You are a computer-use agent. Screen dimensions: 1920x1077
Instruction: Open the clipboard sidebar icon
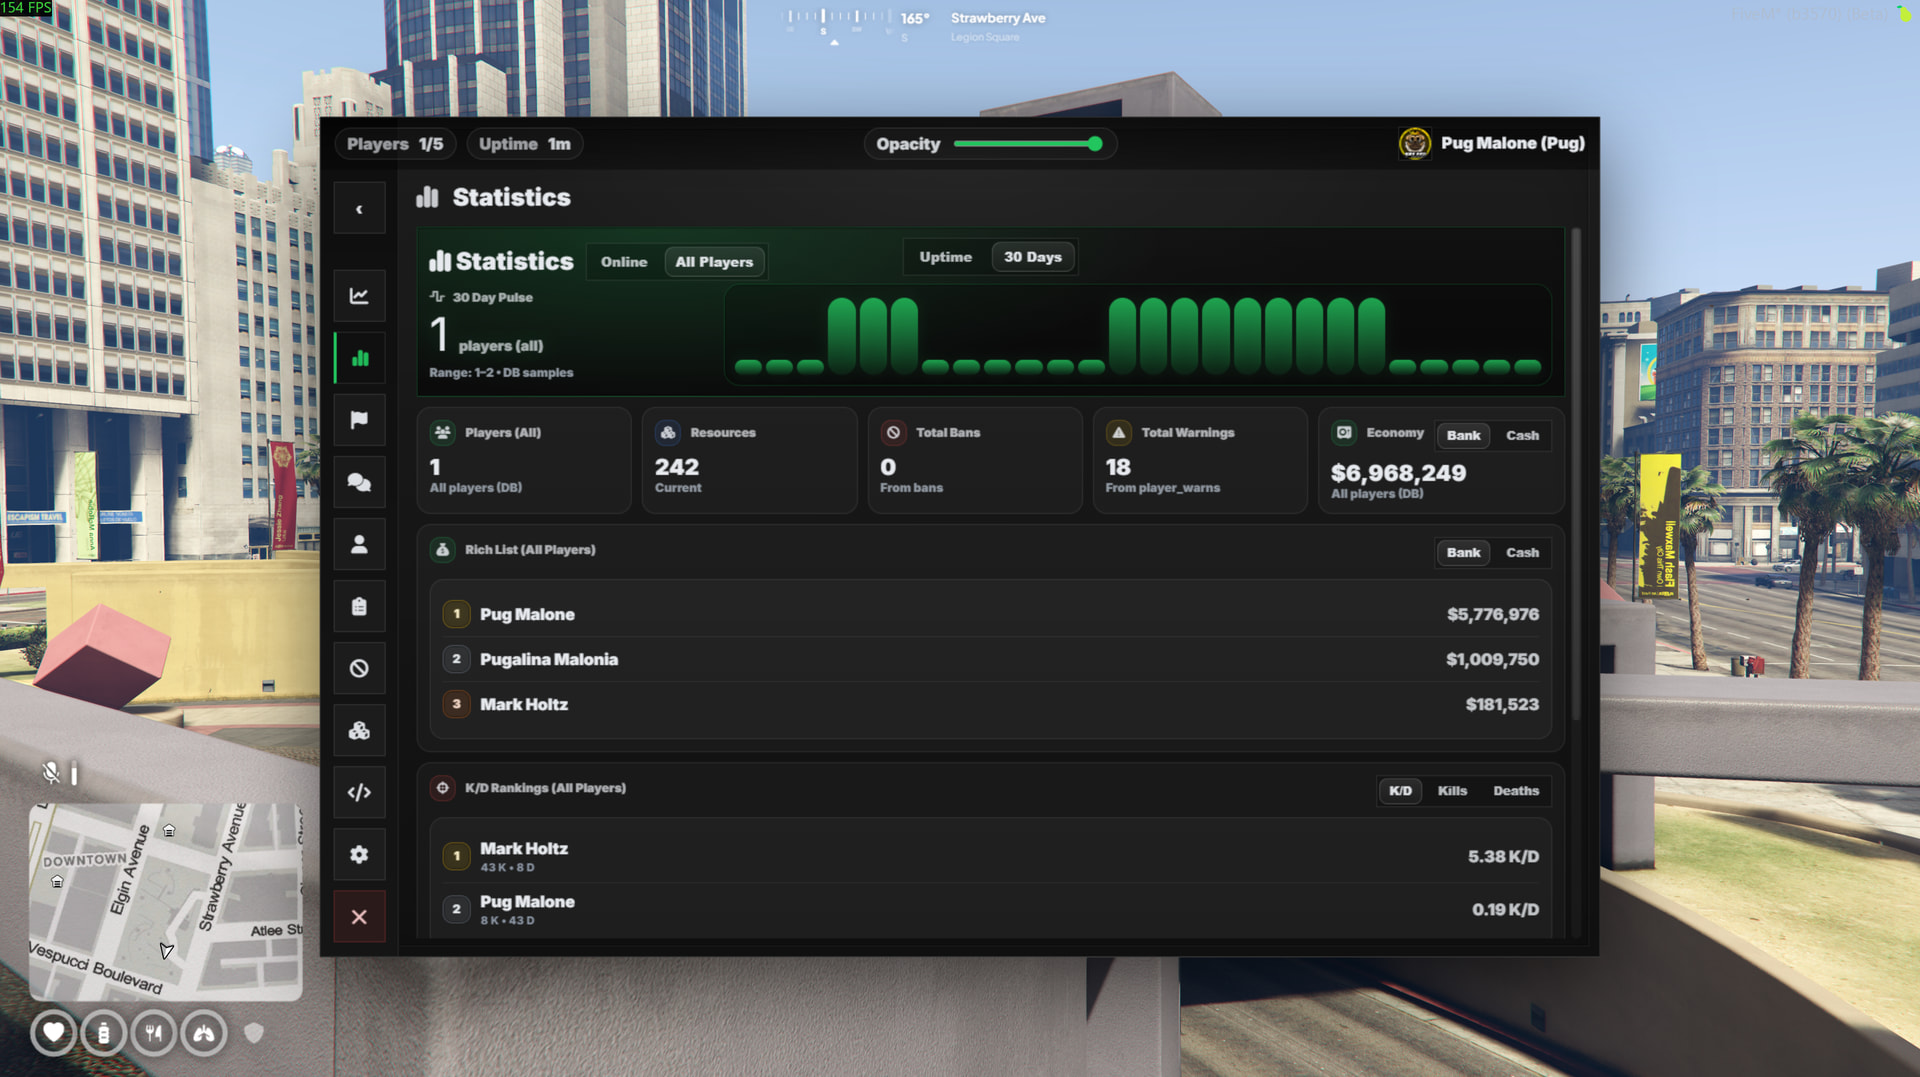359,607
